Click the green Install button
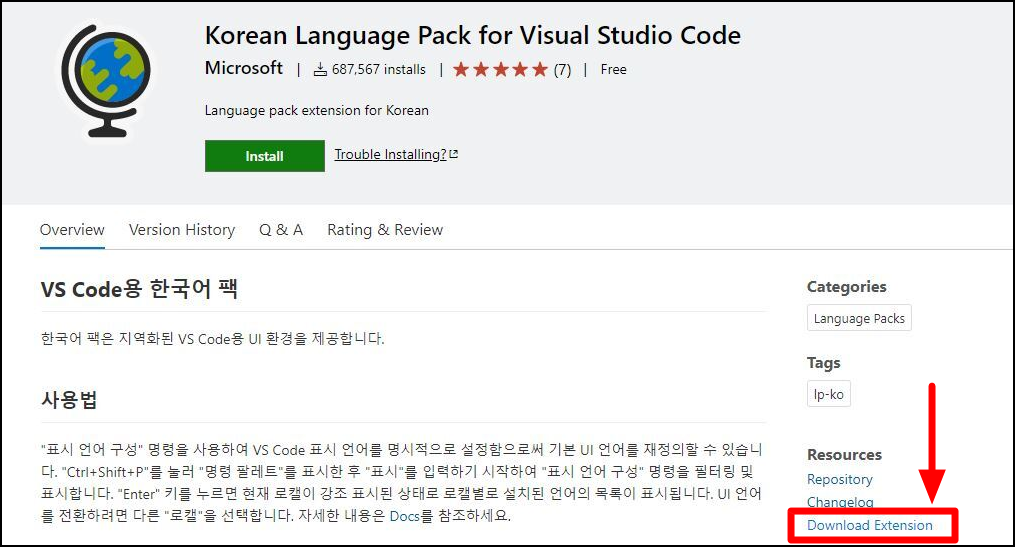The image size is (1015, 547). [x=265, y=156]
